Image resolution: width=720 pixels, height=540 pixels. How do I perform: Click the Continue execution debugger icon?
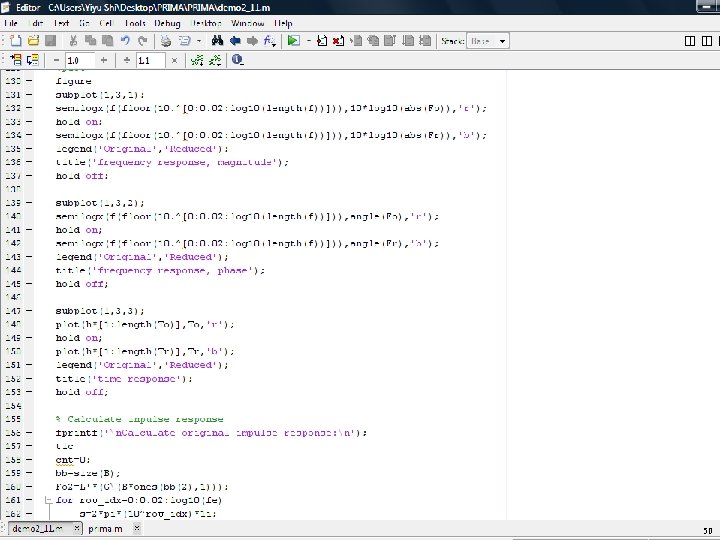(x=408, y=41)
